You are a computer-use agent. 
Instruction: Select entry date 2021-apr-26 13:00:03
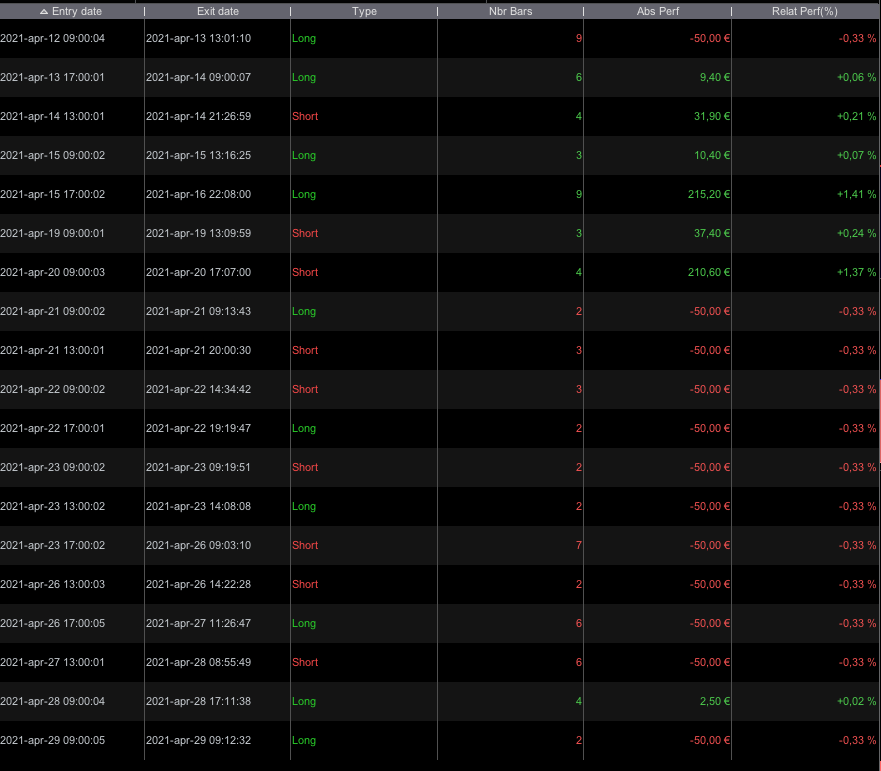(x=52, y=584)
